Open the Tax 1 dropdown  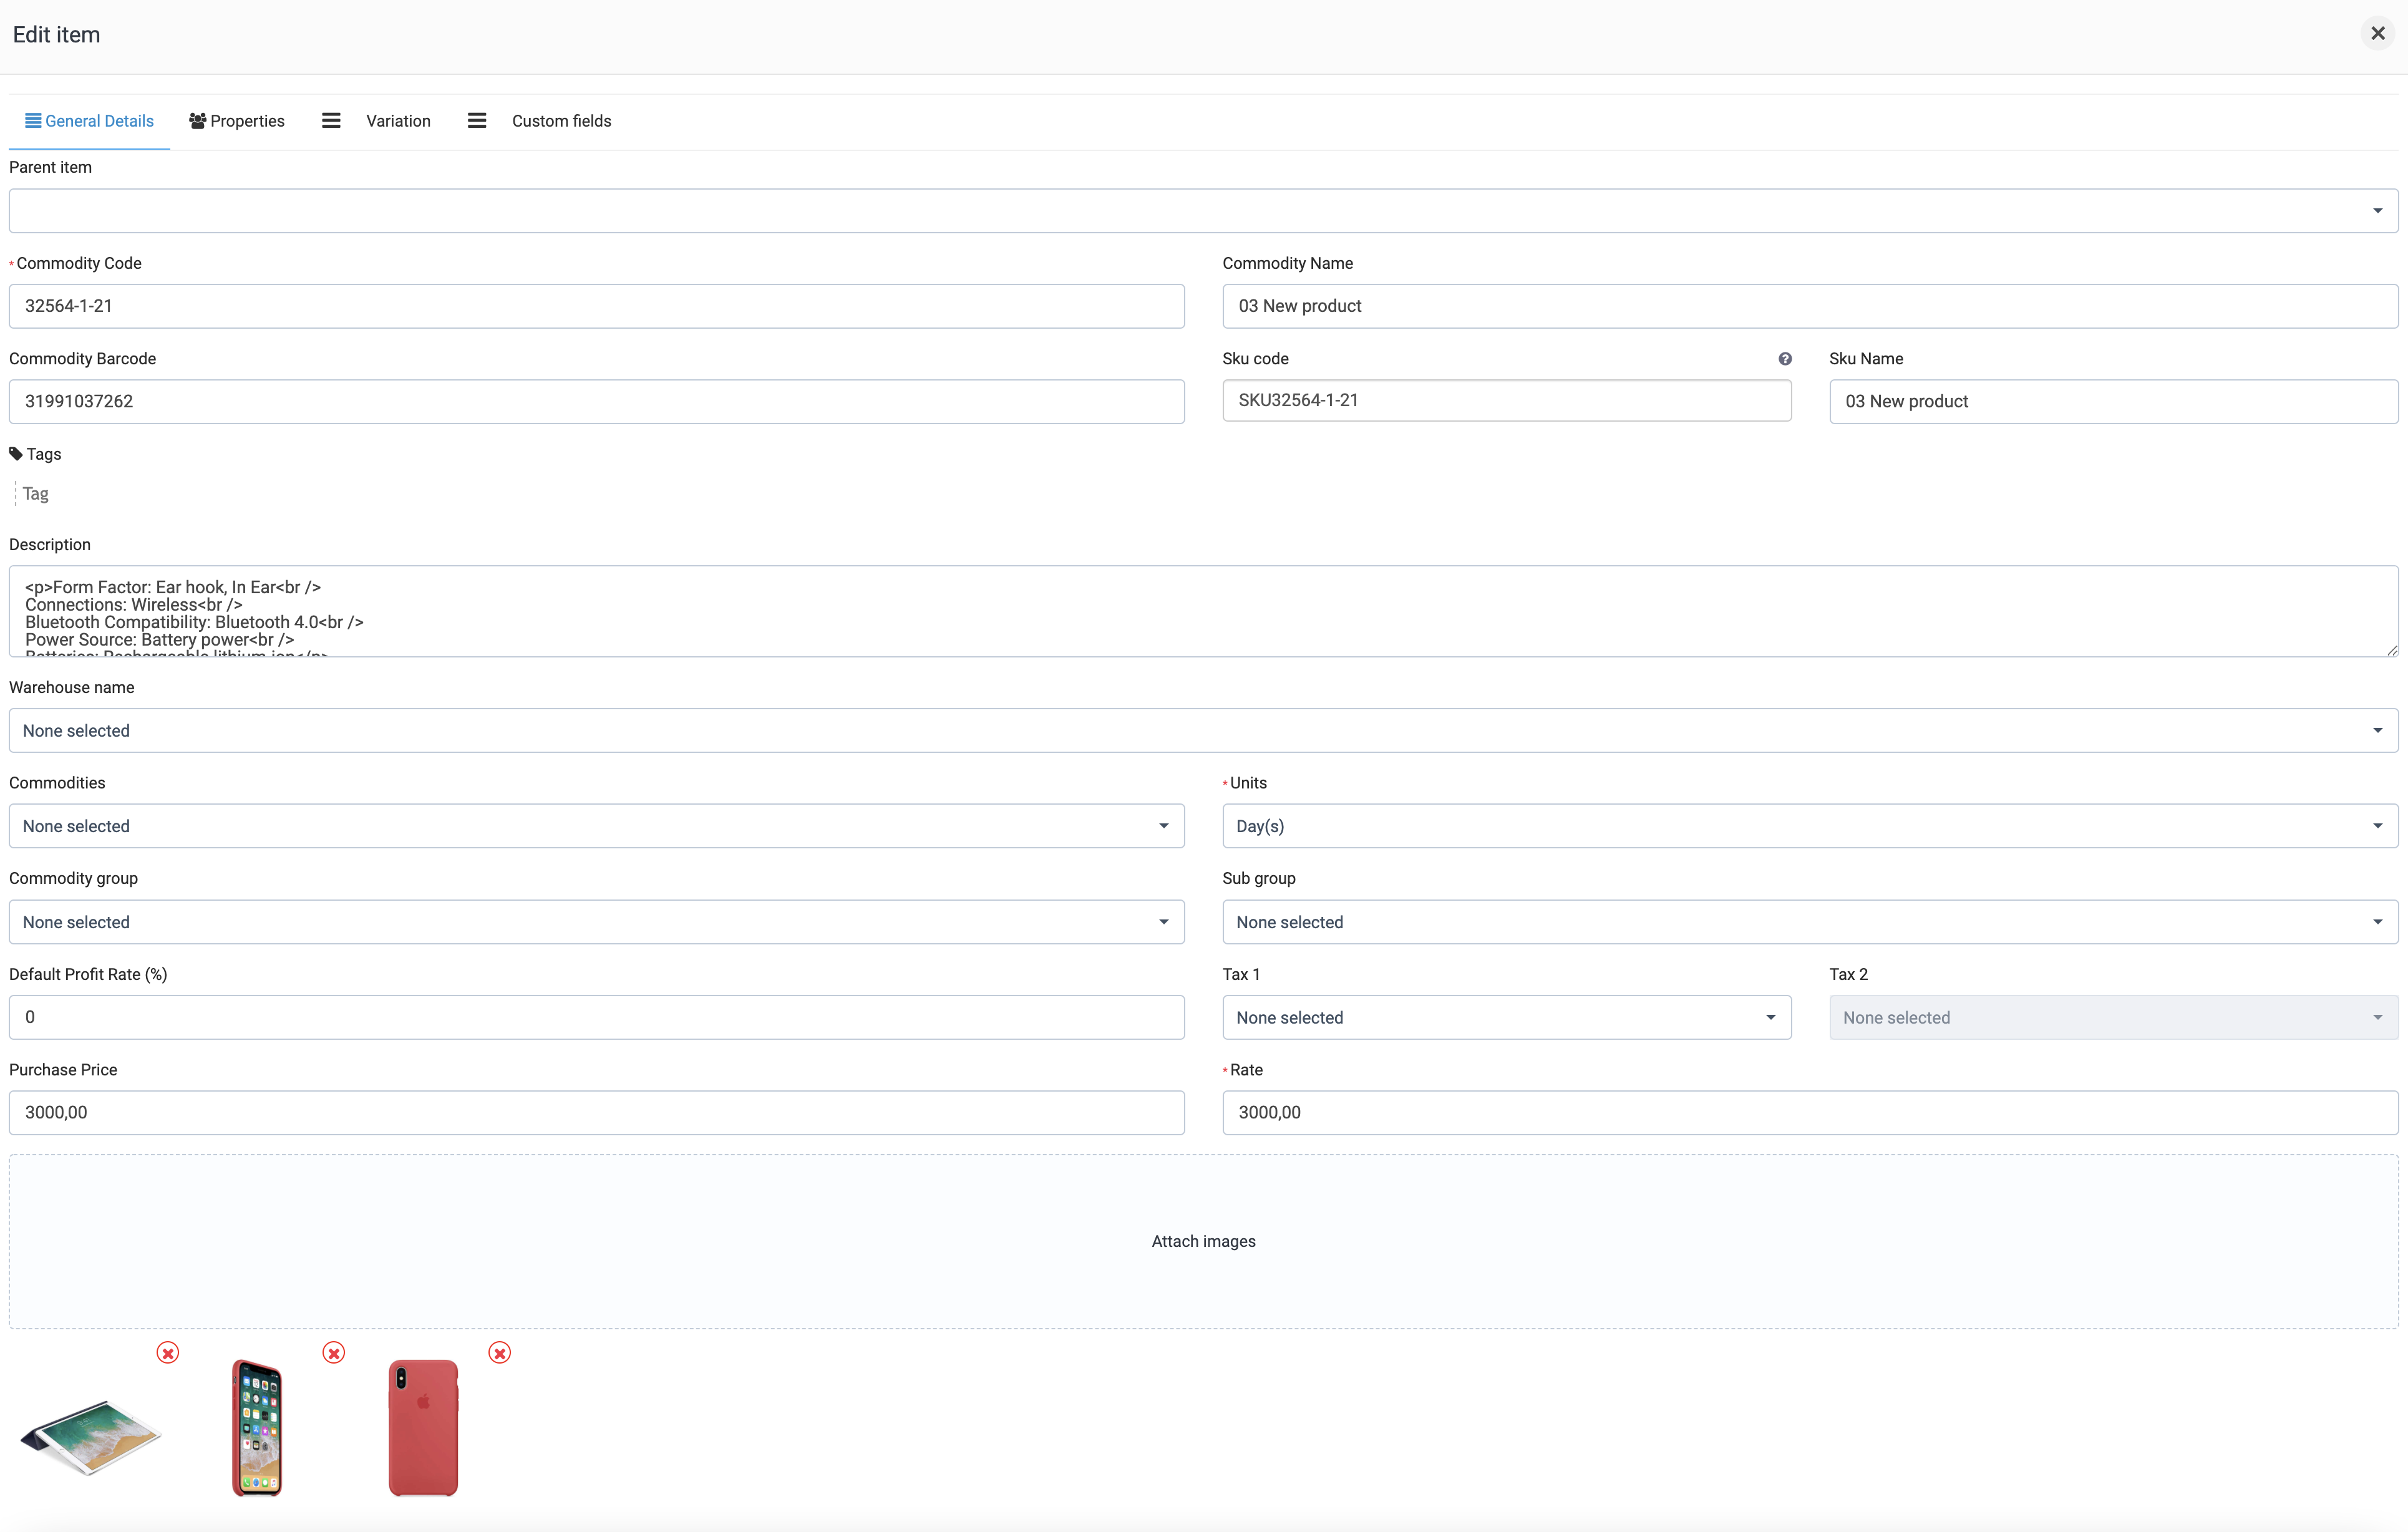coord(1507,1017)
